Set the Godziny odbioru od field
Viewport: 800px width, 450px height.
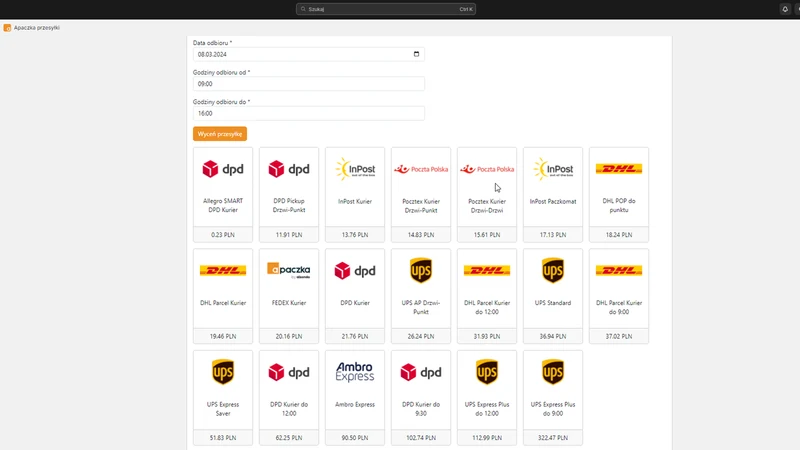(309, 84)
